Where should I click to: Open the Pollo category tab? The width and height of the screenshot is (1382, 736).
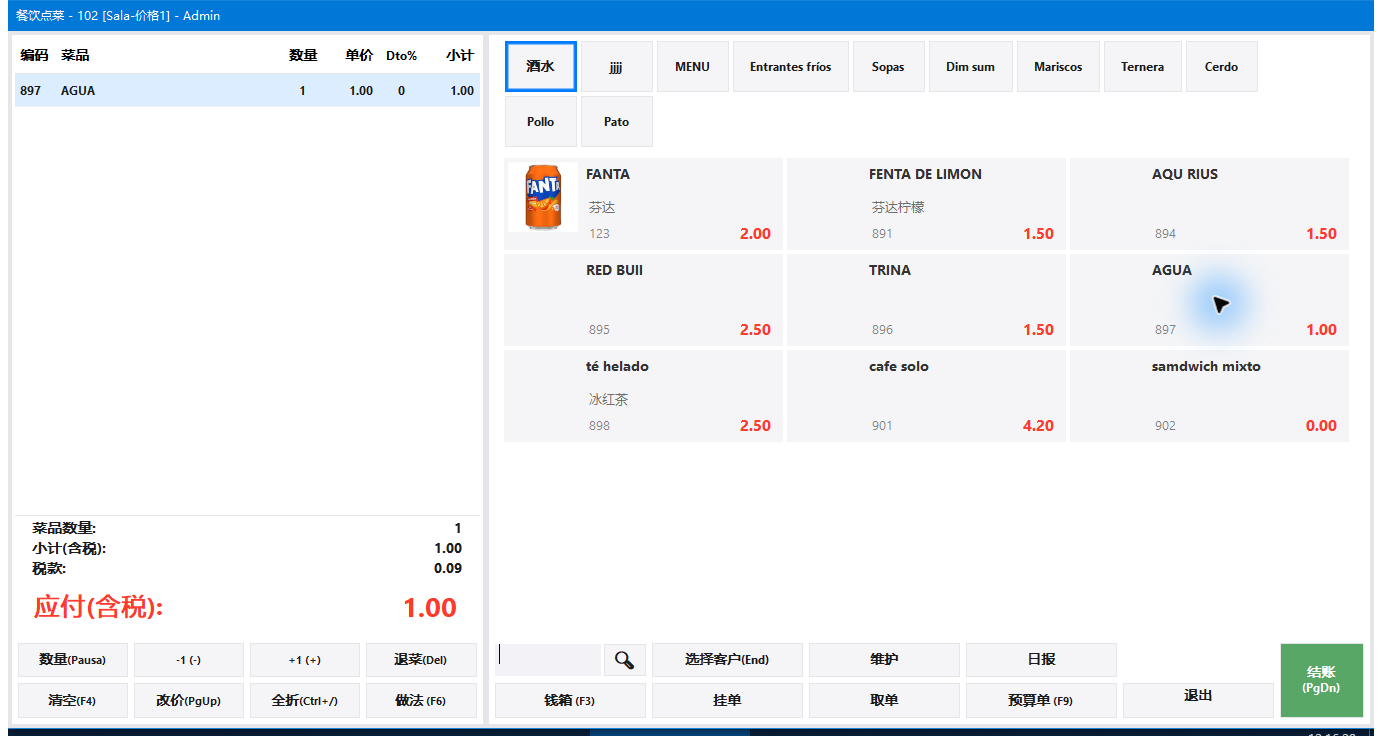[x=541, y=122]
